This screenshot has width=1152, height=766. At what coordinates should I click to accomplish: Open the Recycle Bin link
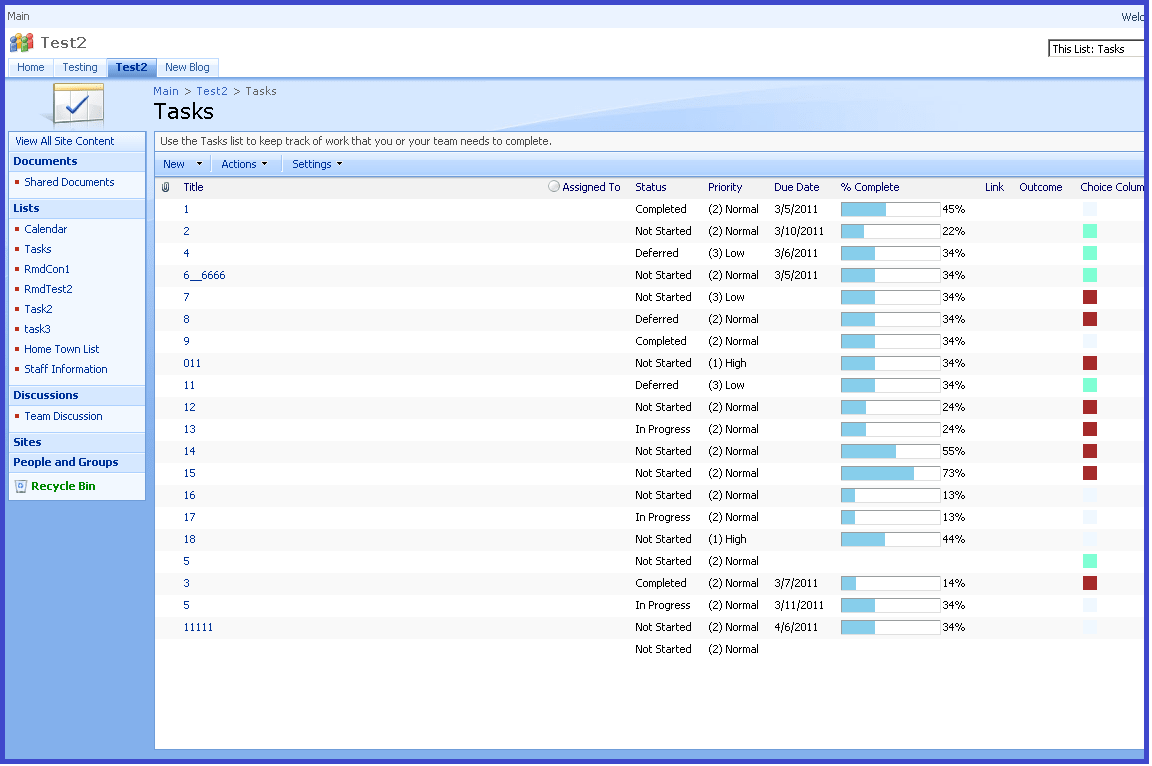pos(63,486)
